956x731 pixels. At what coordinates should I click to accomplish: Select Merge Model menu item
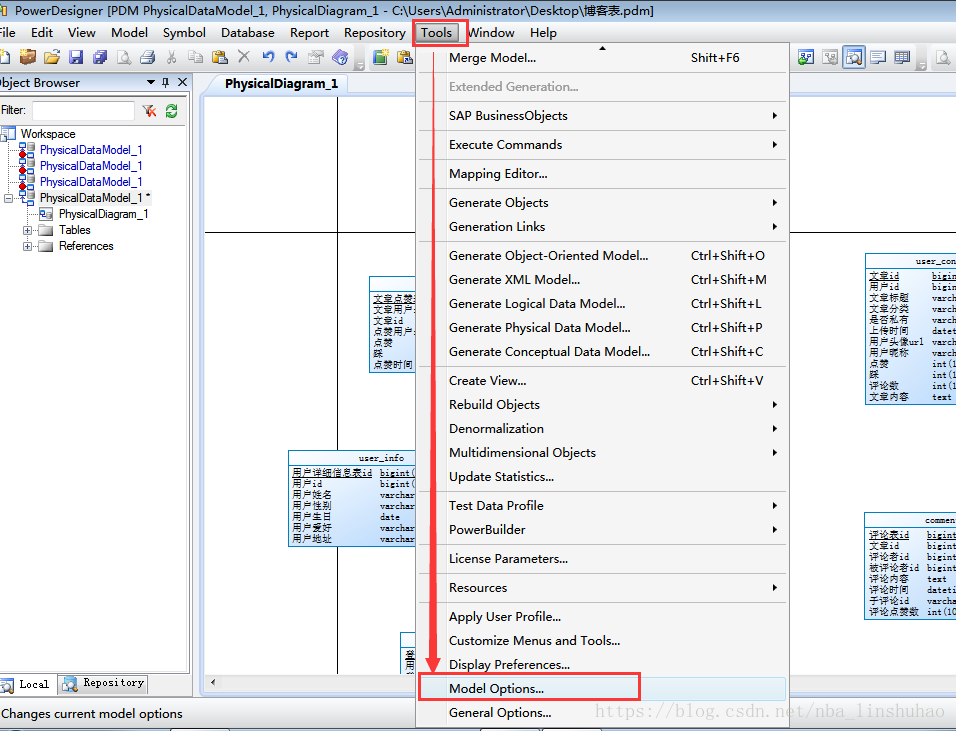[x=602, y=58]
